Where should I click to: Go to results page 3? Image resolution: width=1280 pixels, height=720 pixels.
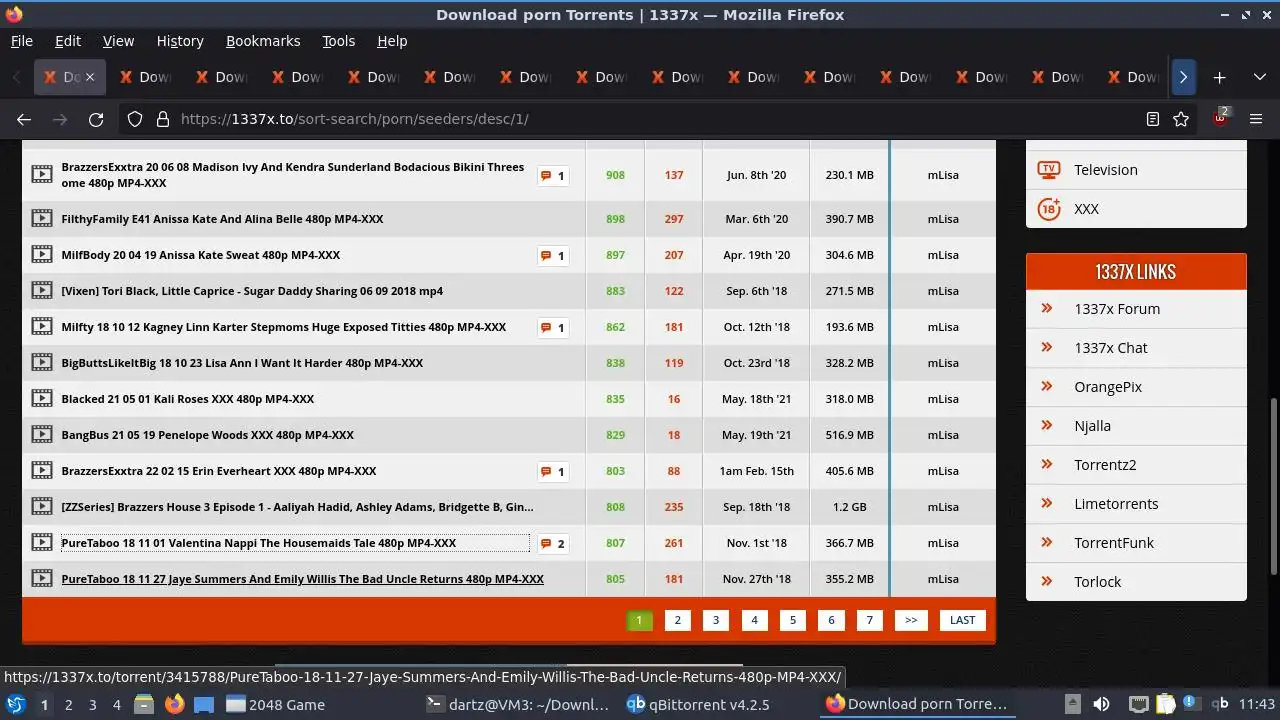pyautogui.click(x=716, y=620)
